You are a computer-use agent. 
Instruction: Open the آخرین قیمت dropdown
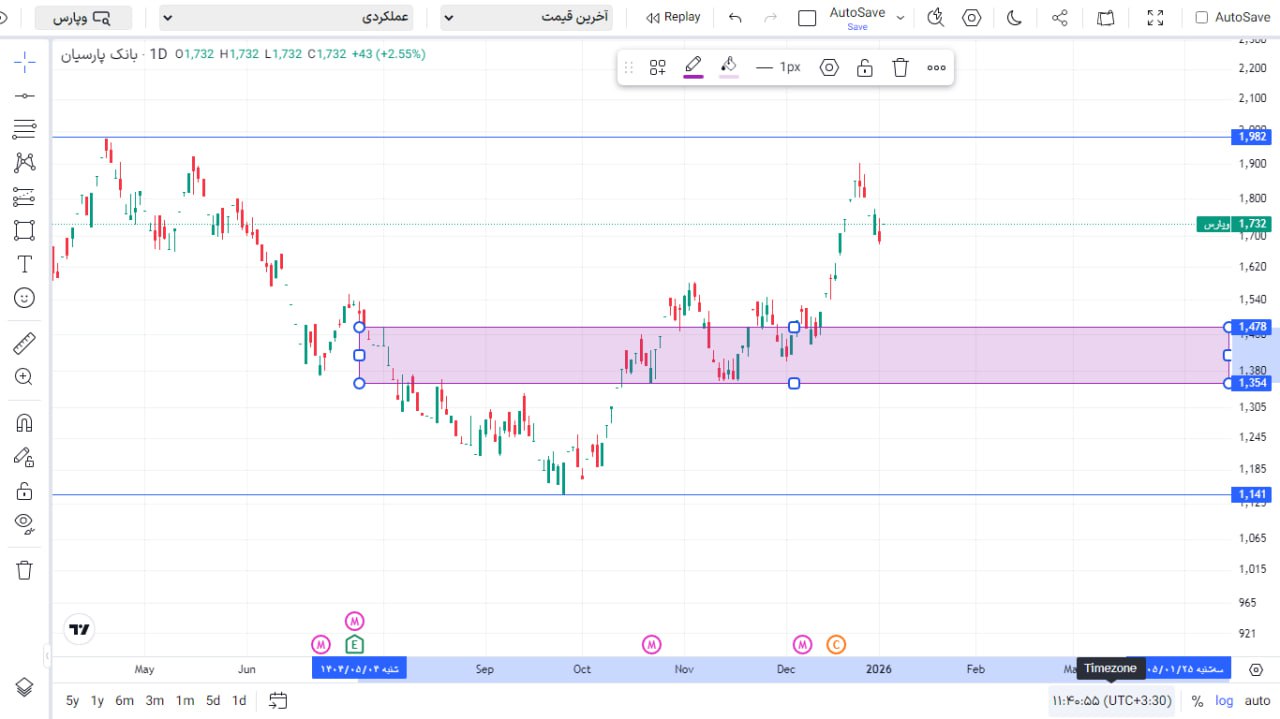pyautogui.click(x=526, y=17)
